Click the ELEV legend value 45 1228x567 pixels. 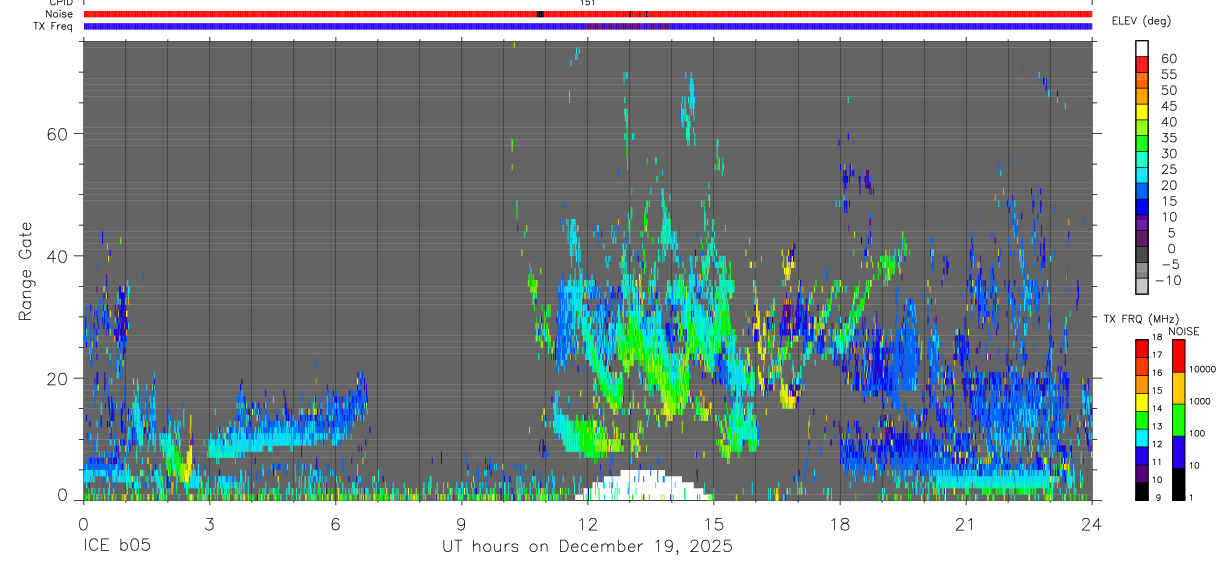[1168, 106]
